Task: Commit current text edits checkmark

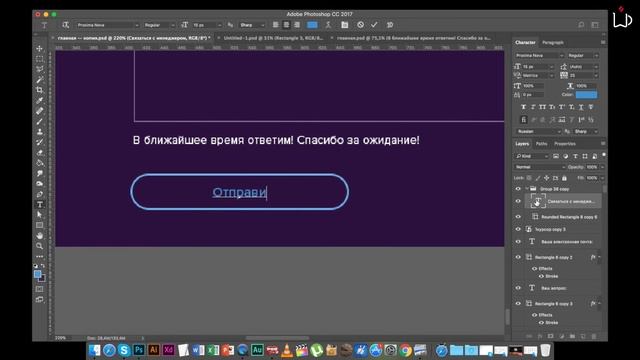Action: point(374,25)
